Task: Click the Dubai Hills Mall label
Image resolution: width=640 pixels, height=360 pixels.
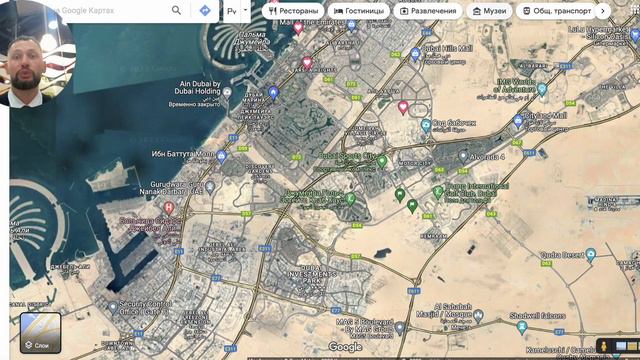Action: click(x=447, y=48)
